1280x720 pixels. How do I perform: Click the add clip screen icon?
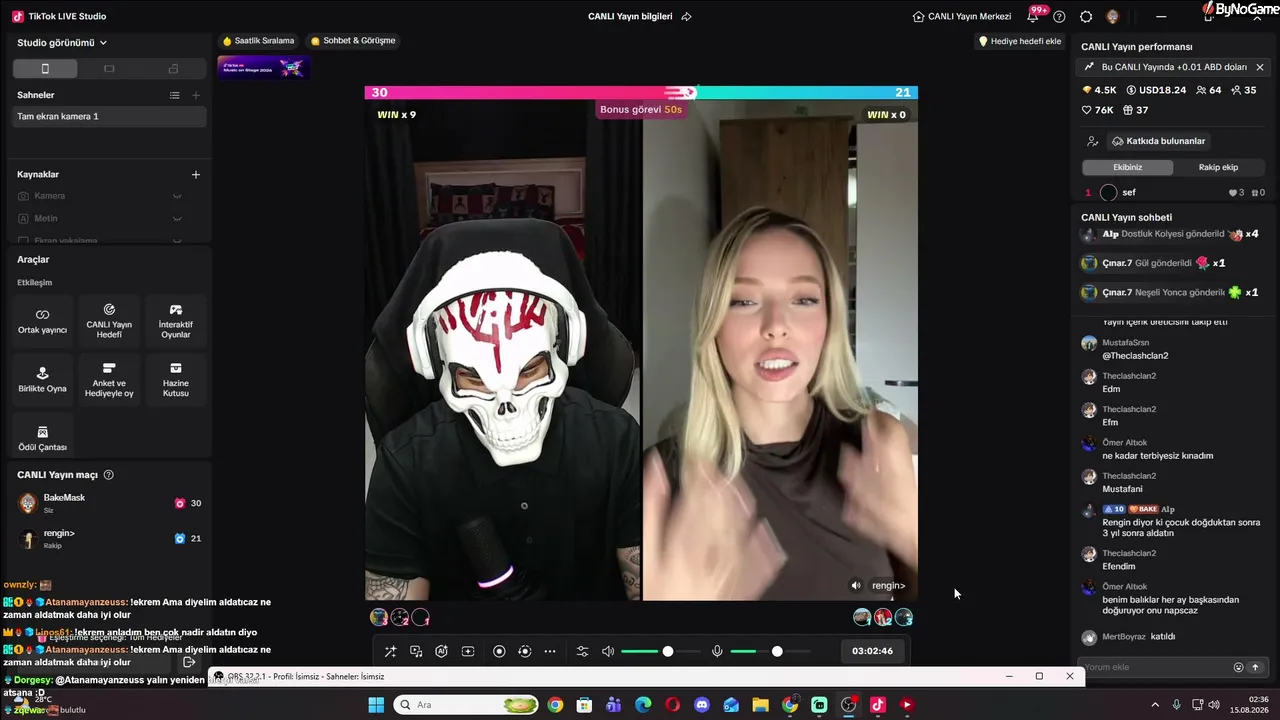(467, 652)
